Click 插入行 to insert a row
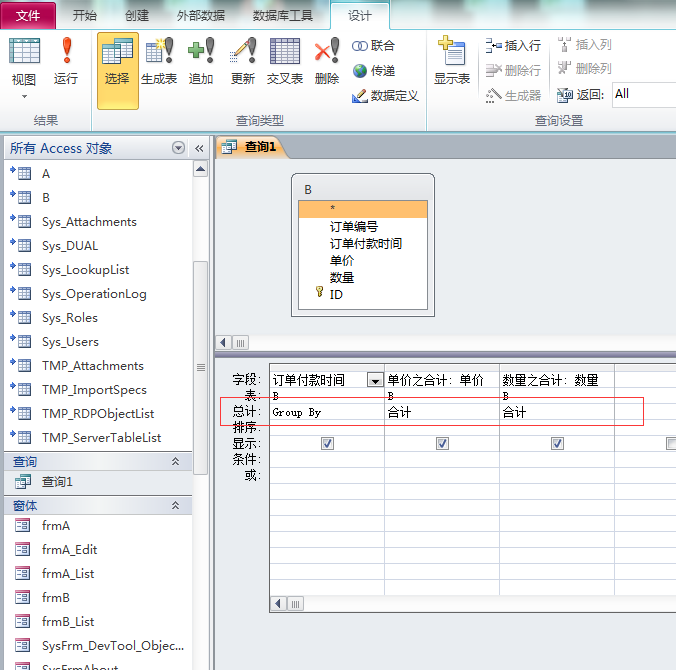676x670 pixels. [x=513, y=45]
